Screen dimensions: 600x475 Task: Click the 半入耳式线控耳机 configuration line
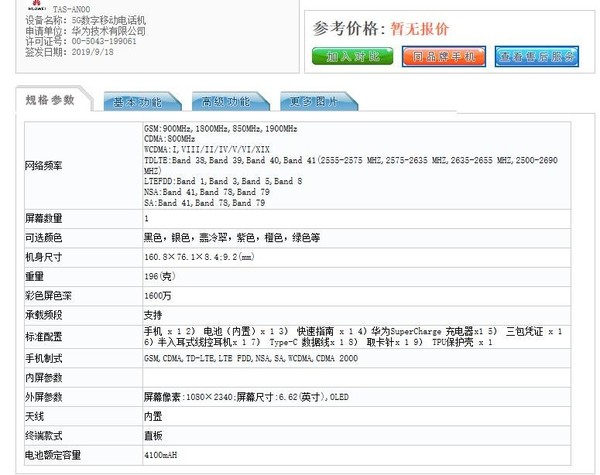pos(318,342)
